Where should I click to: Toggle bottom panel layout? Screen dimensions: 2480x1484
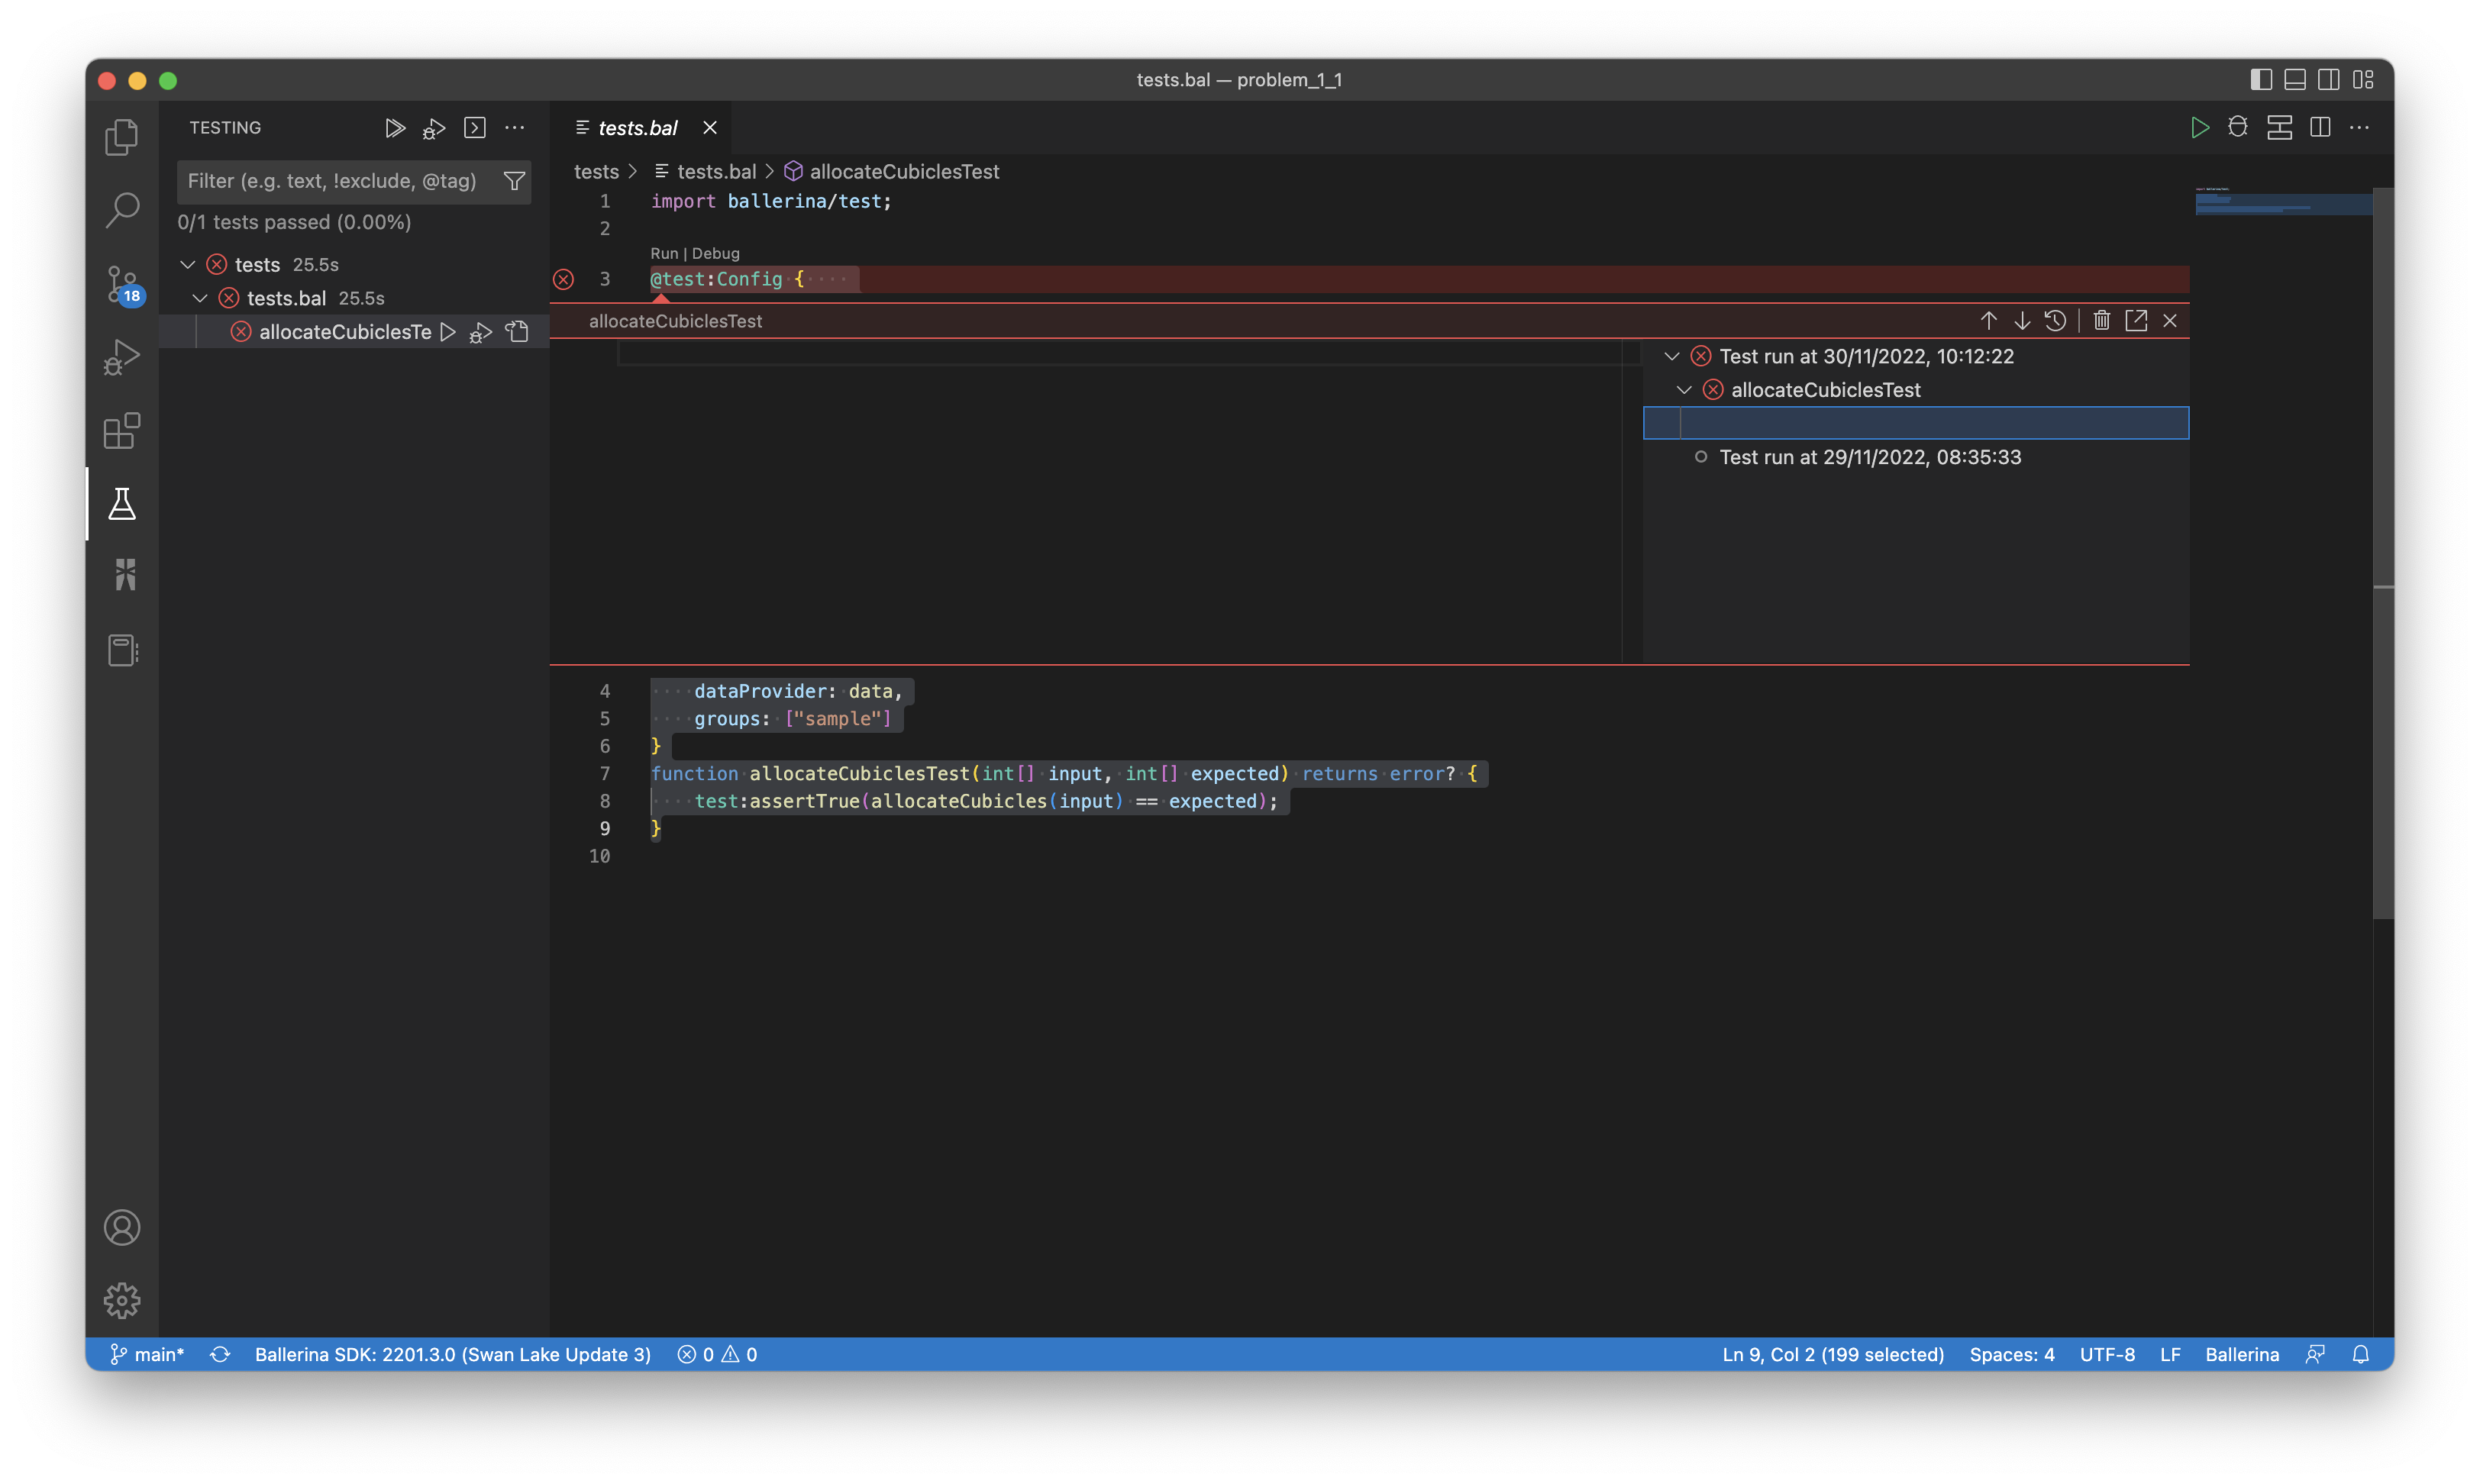2295,80
